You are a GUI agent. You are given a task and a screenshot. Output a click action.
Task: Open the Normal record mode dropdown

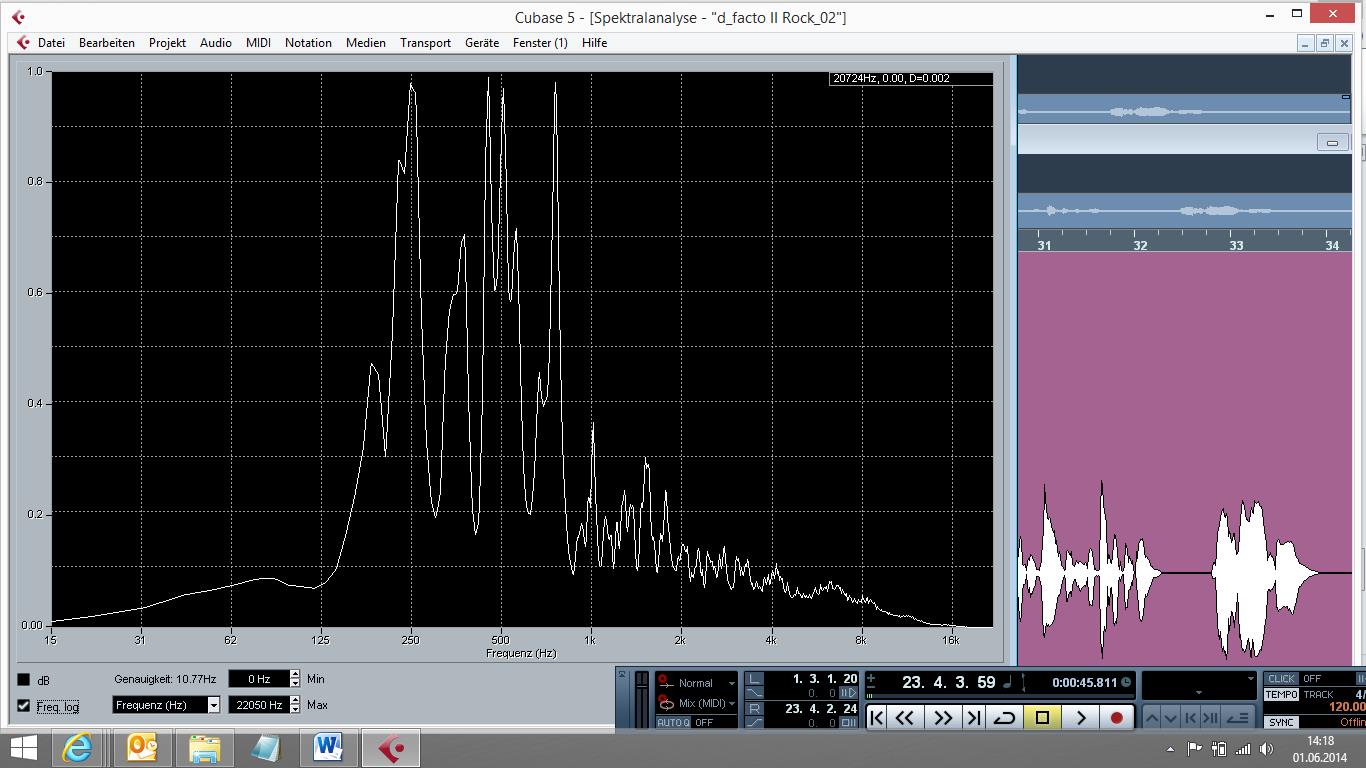point(732,683)
